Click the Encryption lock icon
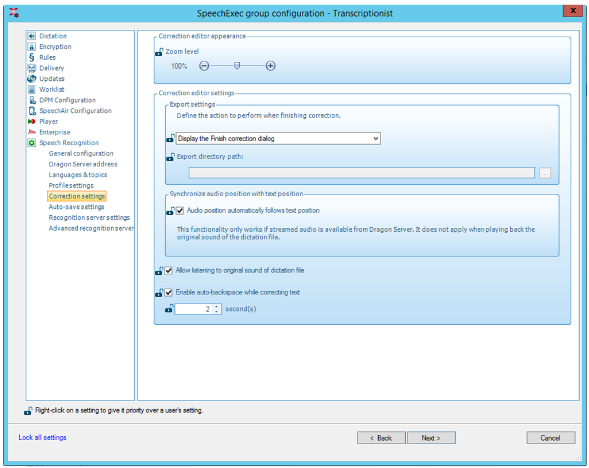 coord(32,47)
